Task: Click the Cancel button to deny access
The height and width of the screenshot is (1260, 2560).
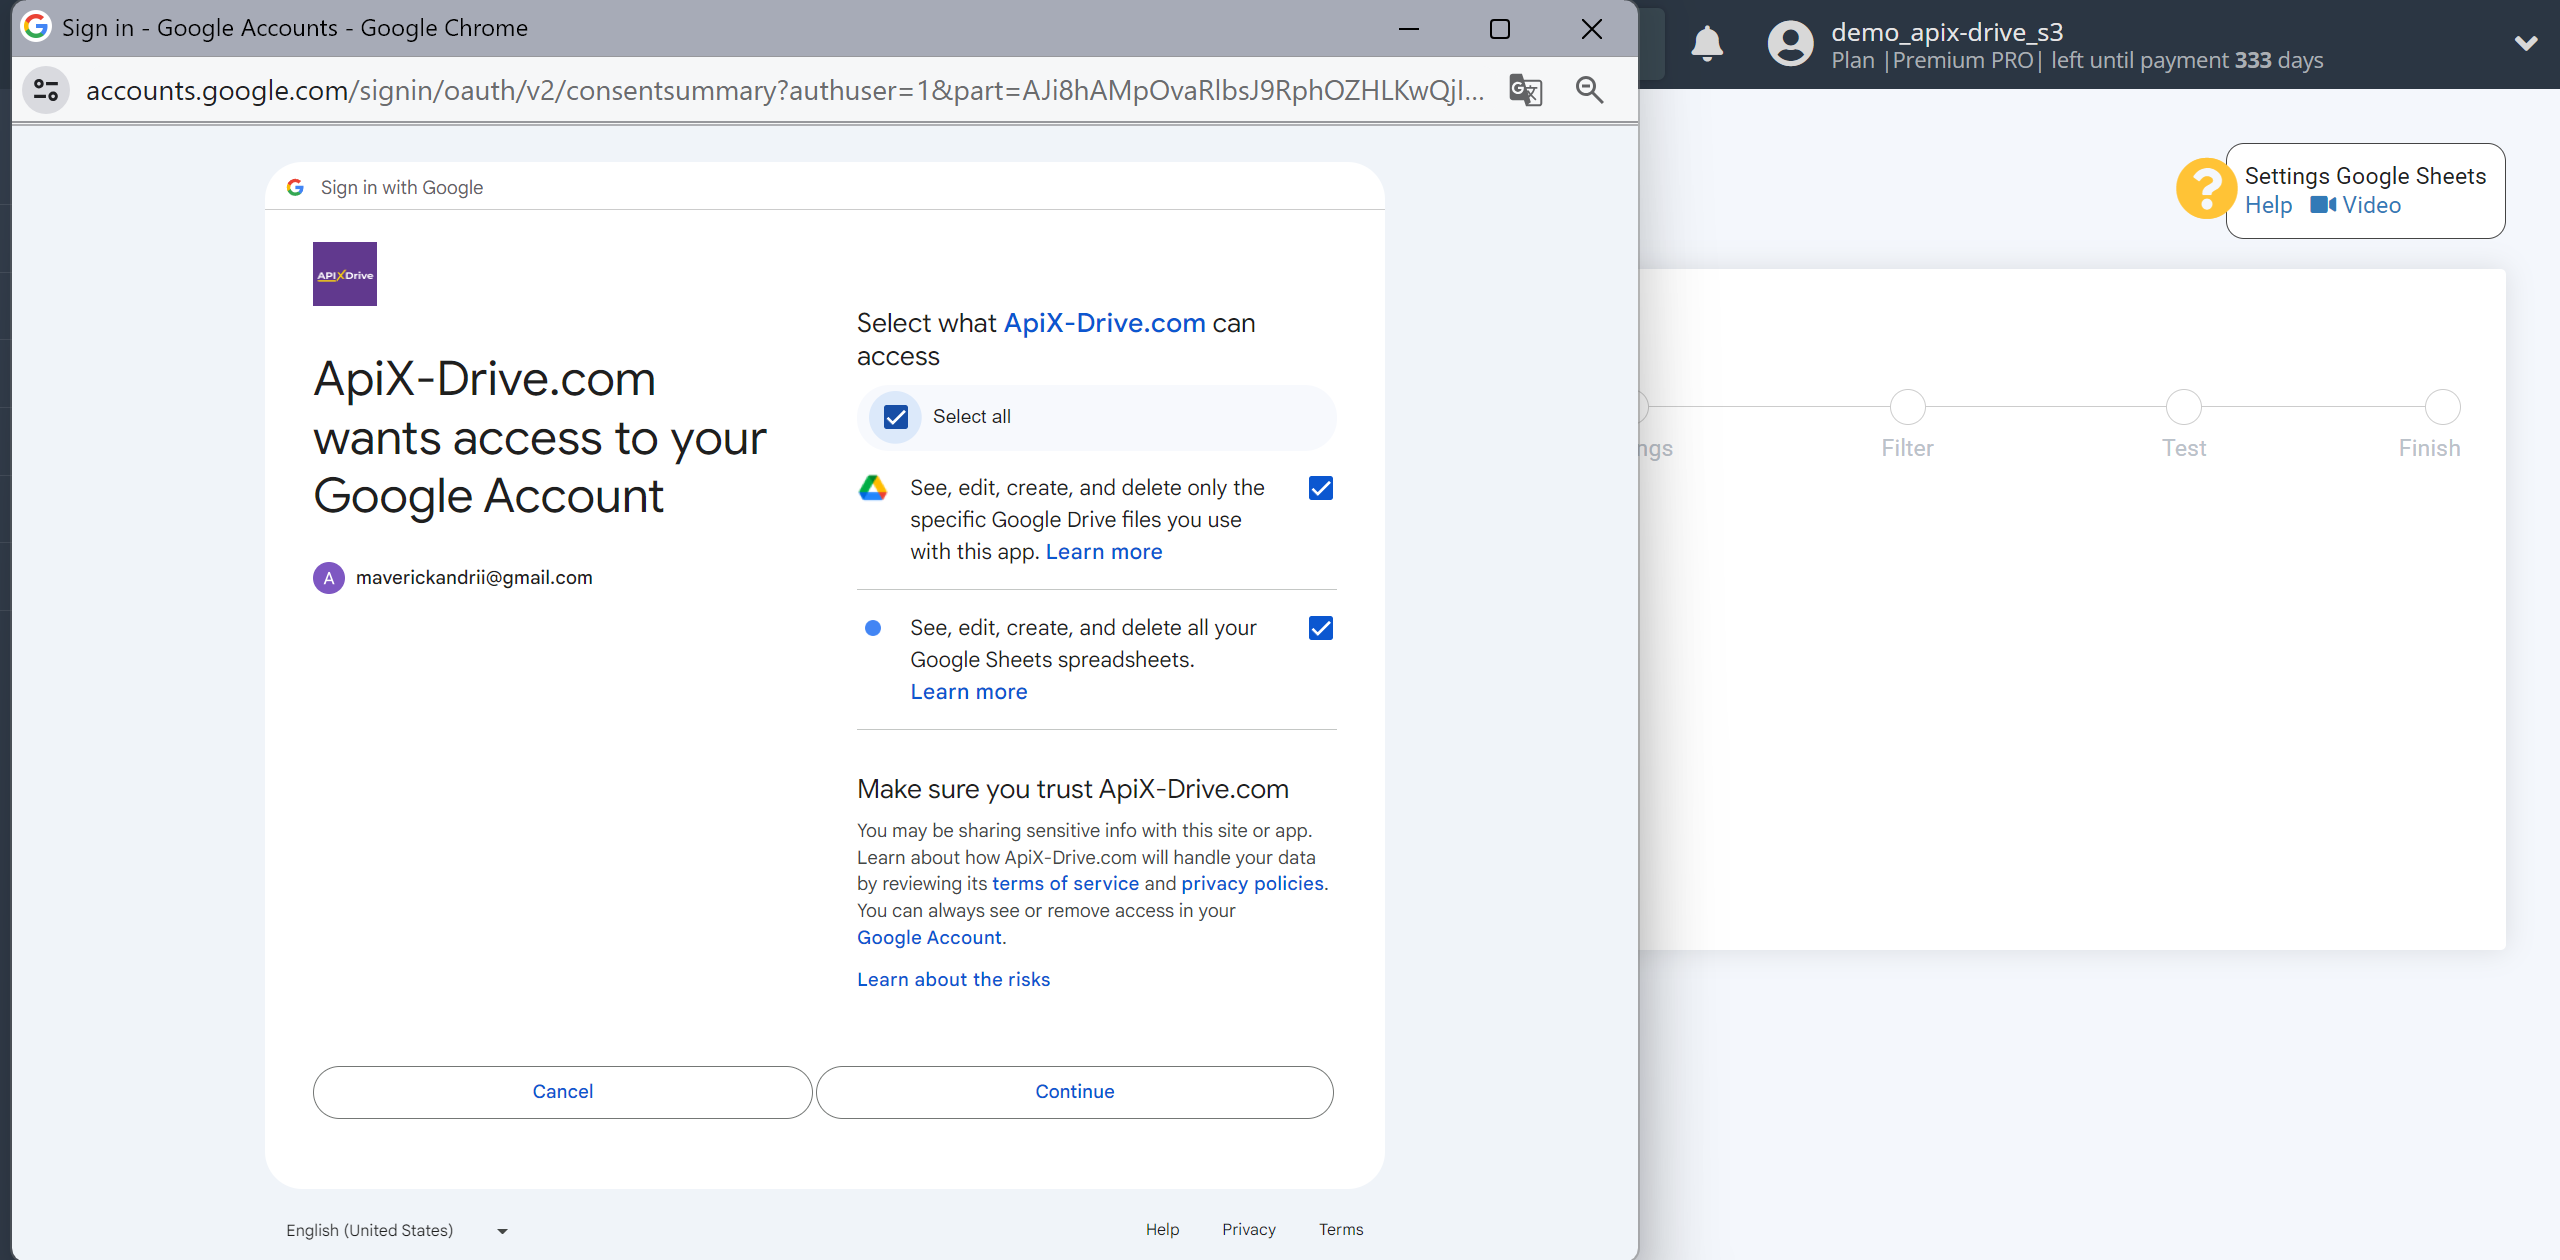Action: click(x=560, y=1090)
